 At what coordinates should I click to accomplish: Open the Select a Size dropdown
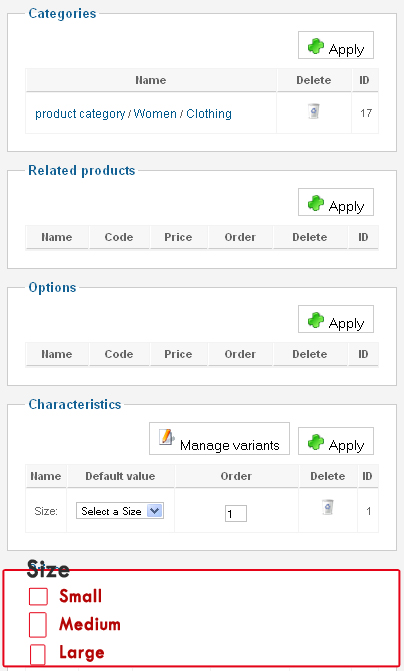tap(120, 511)
